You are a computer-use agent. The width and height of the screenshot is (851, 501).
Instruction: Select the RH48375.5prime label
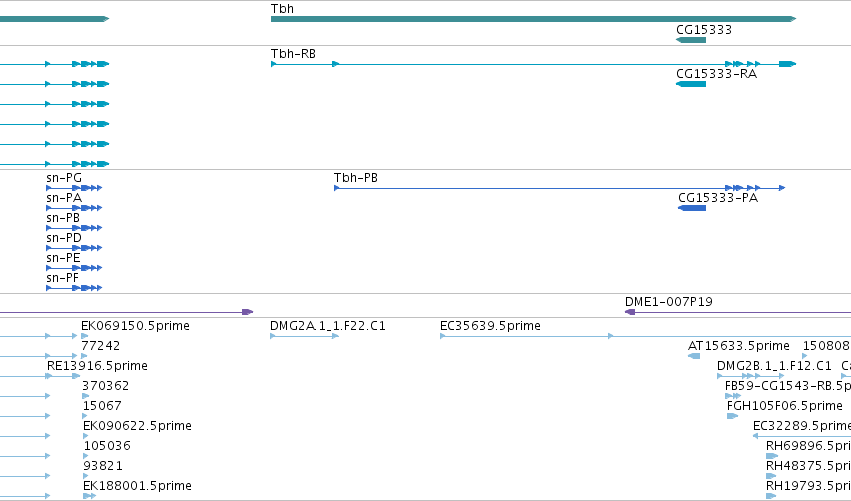pos(808,466)
